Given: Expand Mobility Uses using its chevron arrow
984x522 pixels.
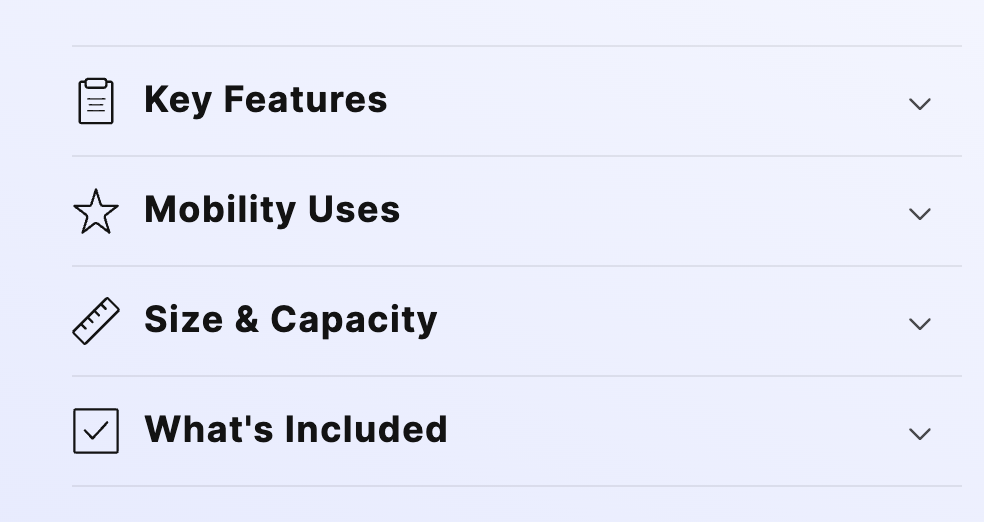Looking at the screenshot, I should pyautogui.click(x=919, y=214).
